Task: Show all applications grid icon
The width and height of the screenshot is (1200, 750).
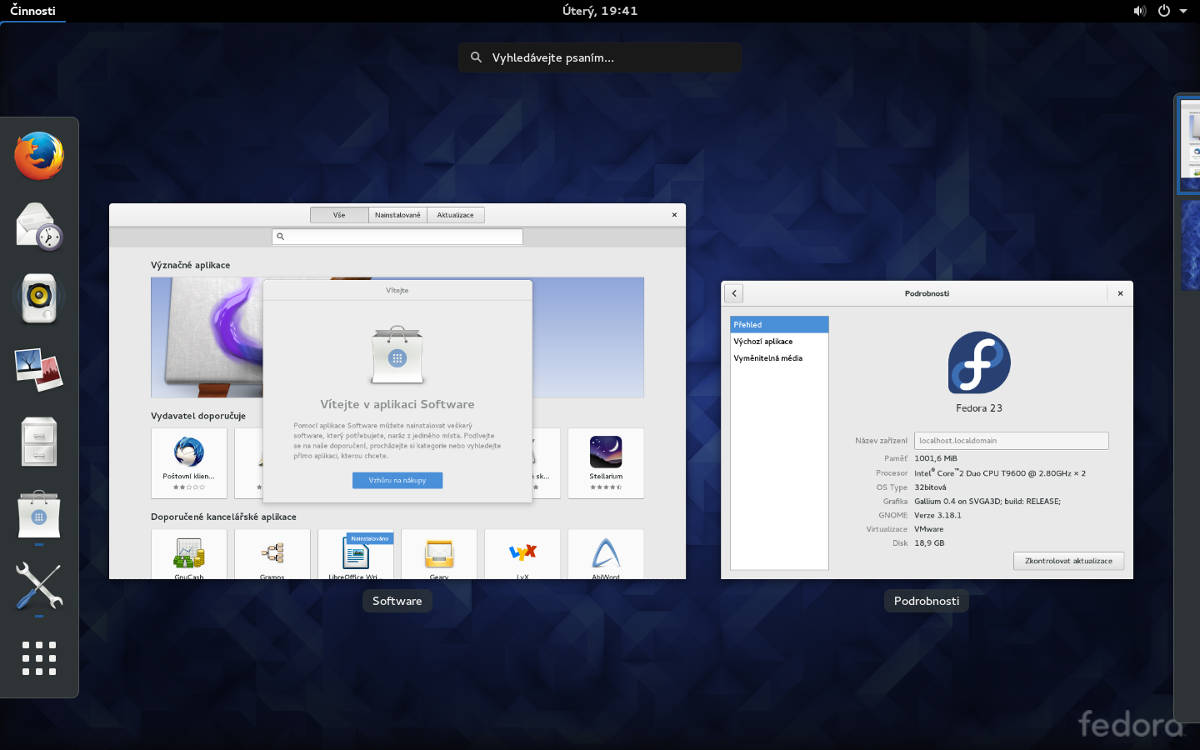Action: [x=39, y=659]
